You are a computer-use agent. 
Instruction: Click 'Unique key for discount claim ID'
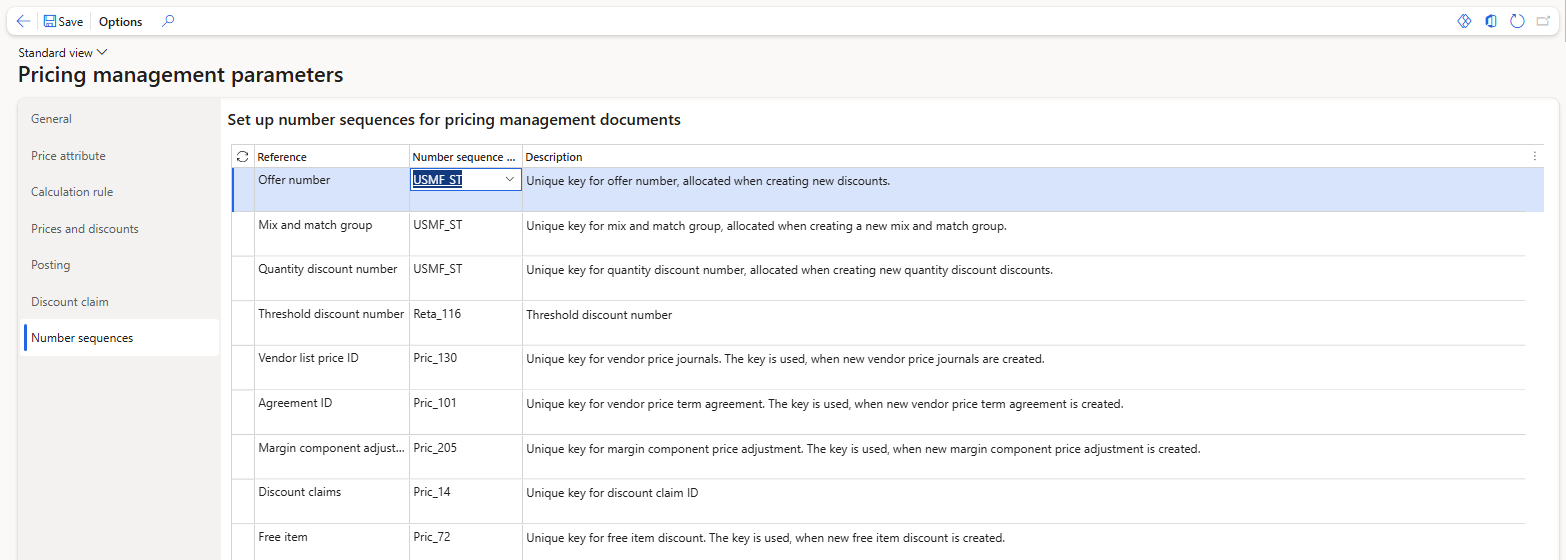(x=612, y=493)
